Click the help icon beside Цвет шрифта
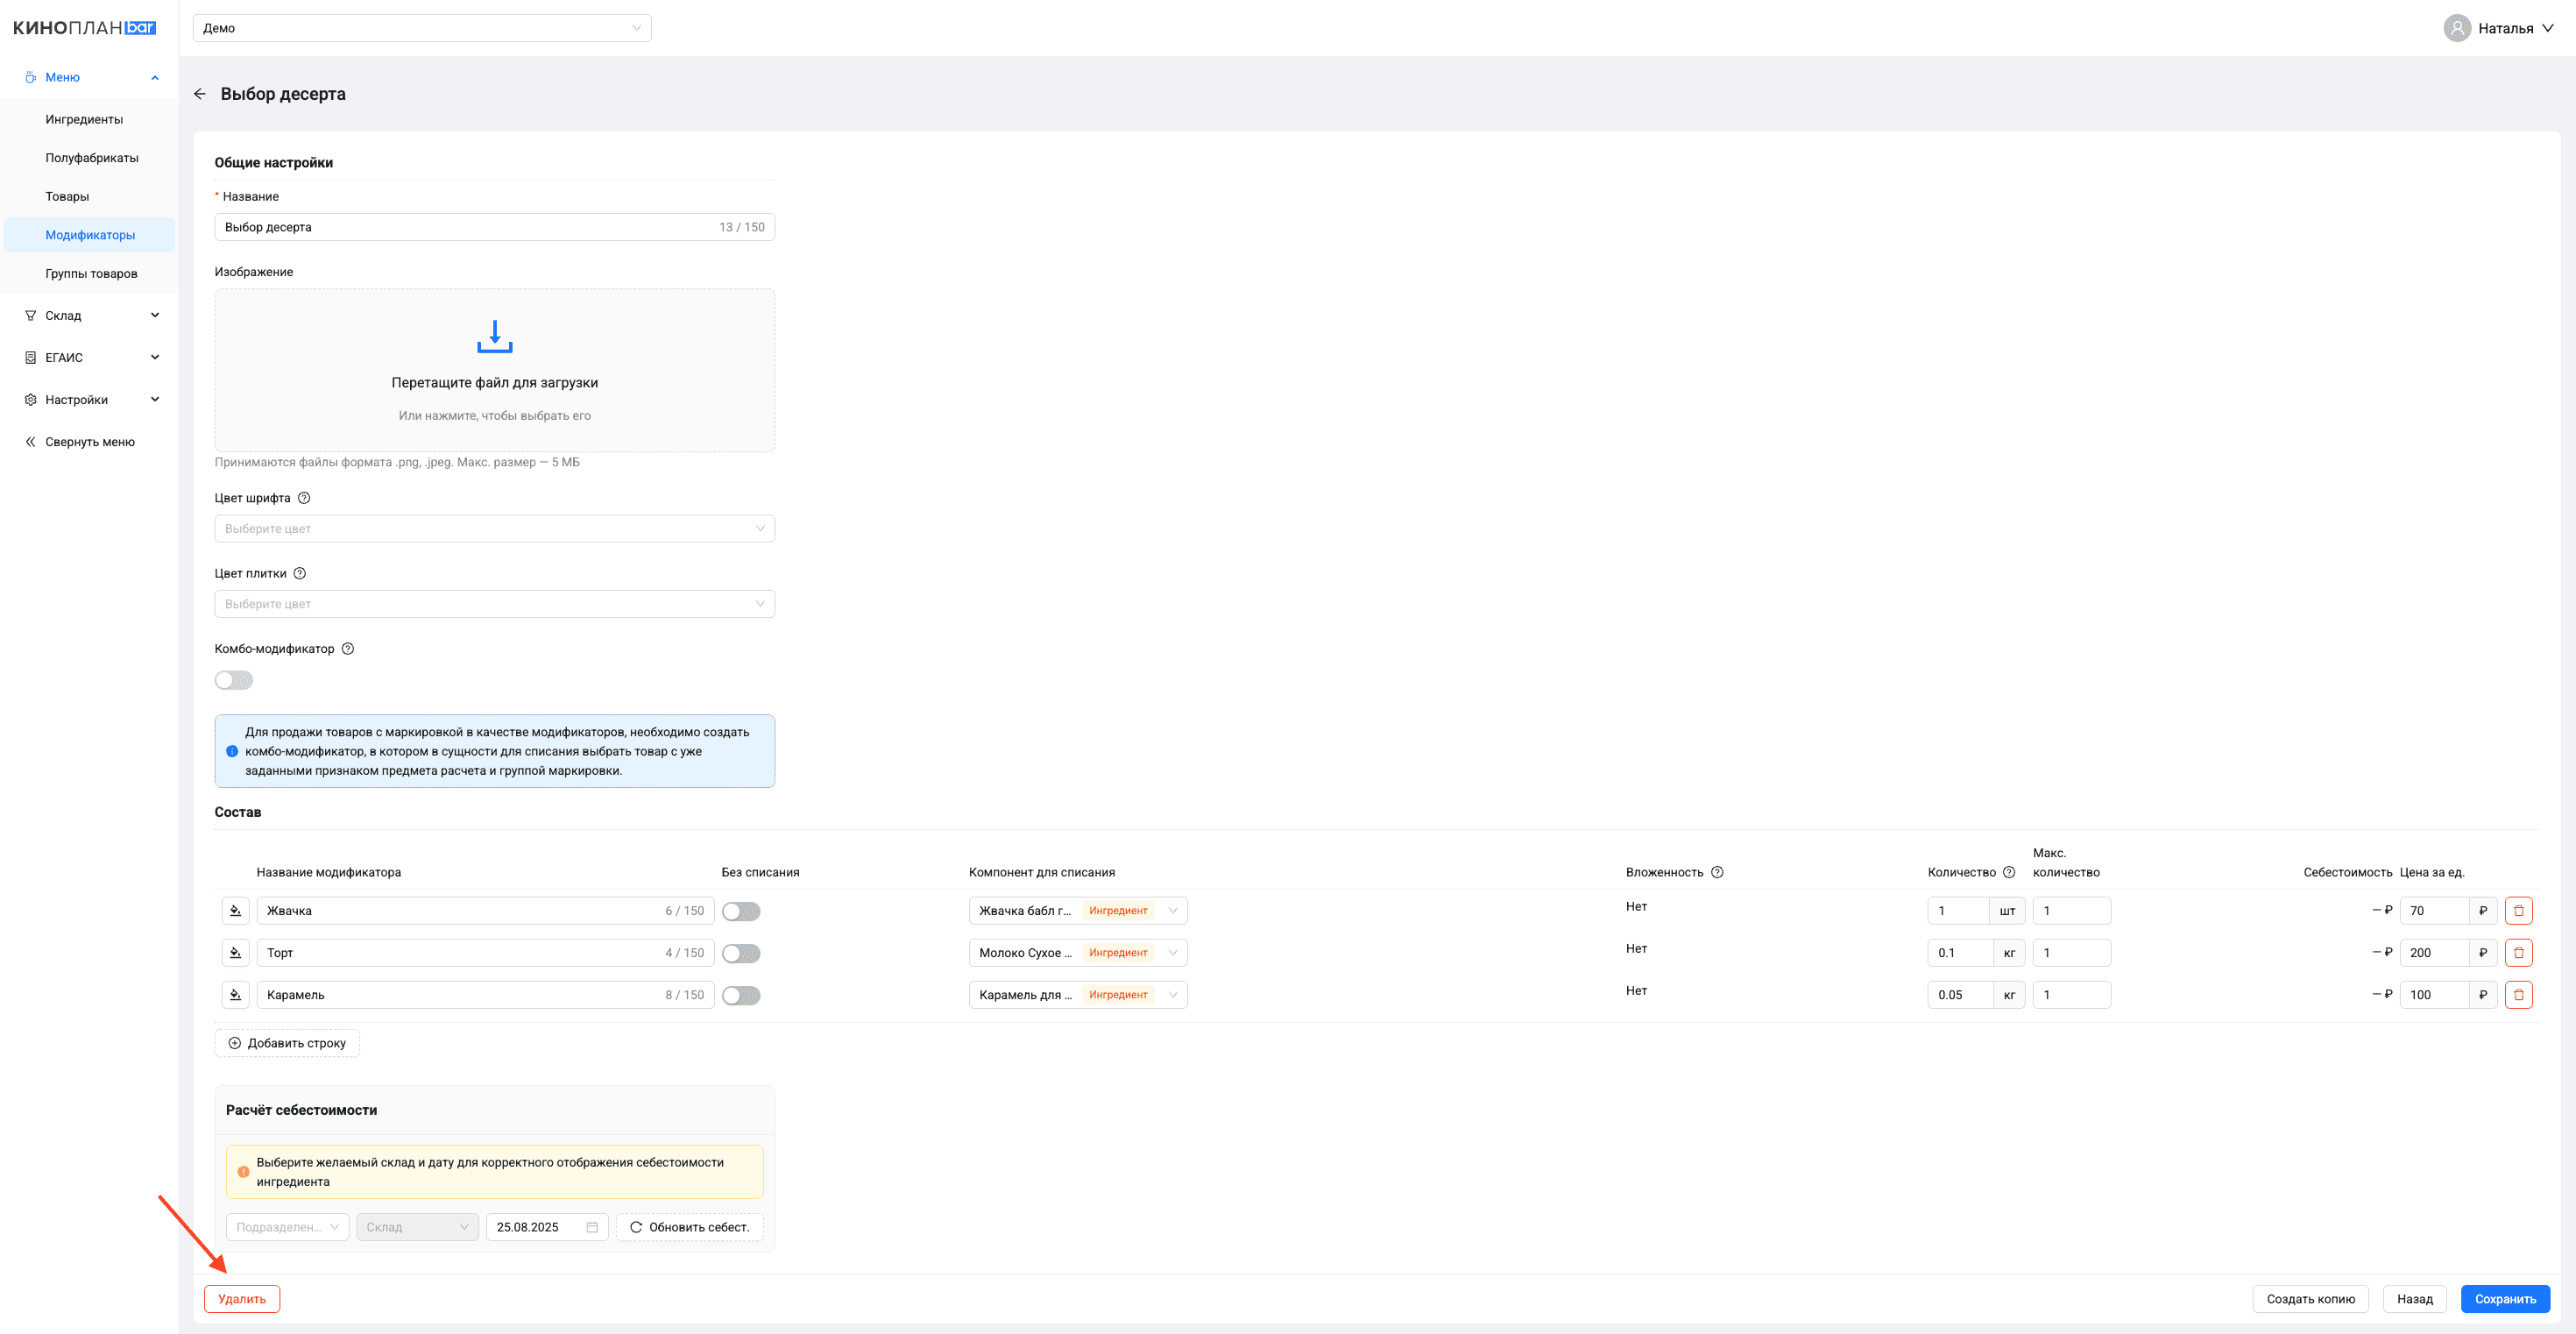 coord(304,498)
